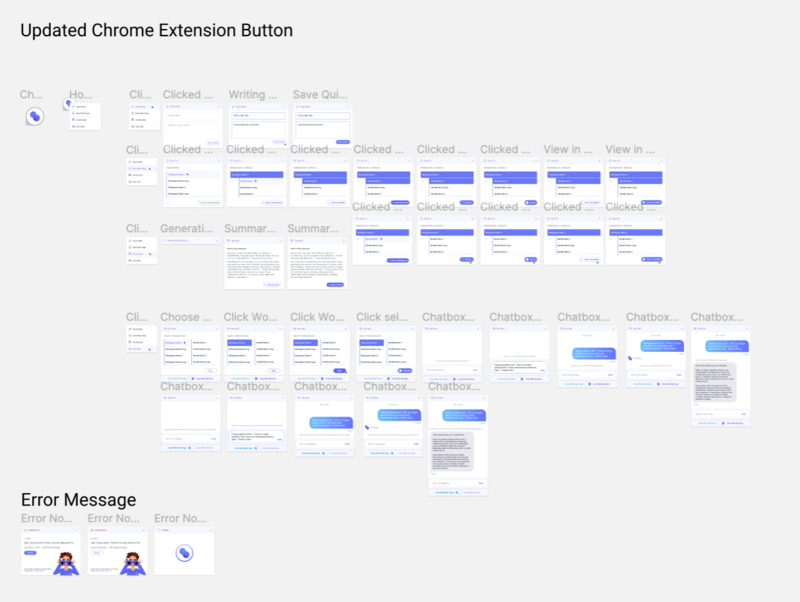This screenshot has width=800, height=602.
Task: Select the "Save Qui..." frame label
Action: click(x=320, y=95)
